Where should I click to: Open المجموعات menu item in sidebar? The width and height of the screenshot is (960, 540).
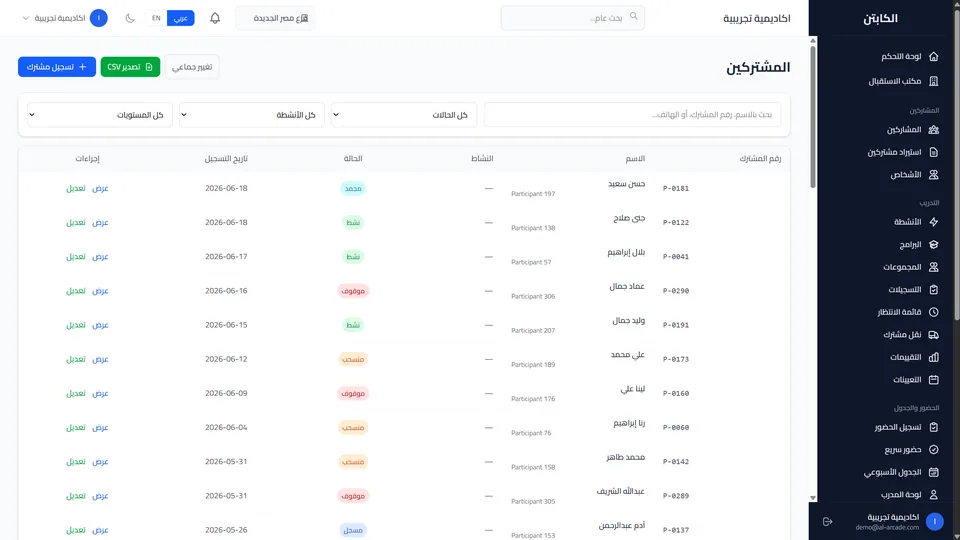pyautogui.click(x=902, y=267)
